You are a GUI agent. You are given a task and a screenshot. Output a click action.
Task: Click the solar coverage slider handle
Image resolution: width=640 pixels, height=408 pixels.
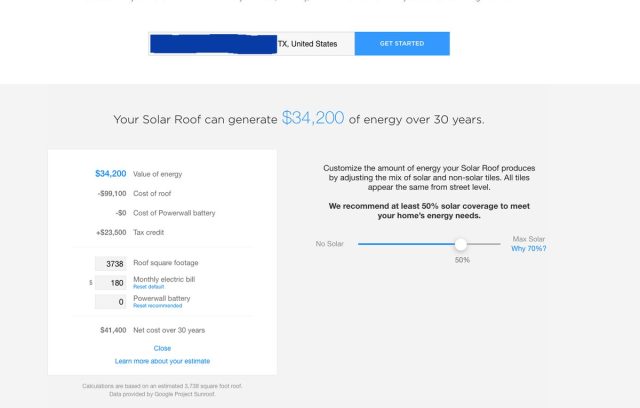pyautogui.click(x=461, y=244)
